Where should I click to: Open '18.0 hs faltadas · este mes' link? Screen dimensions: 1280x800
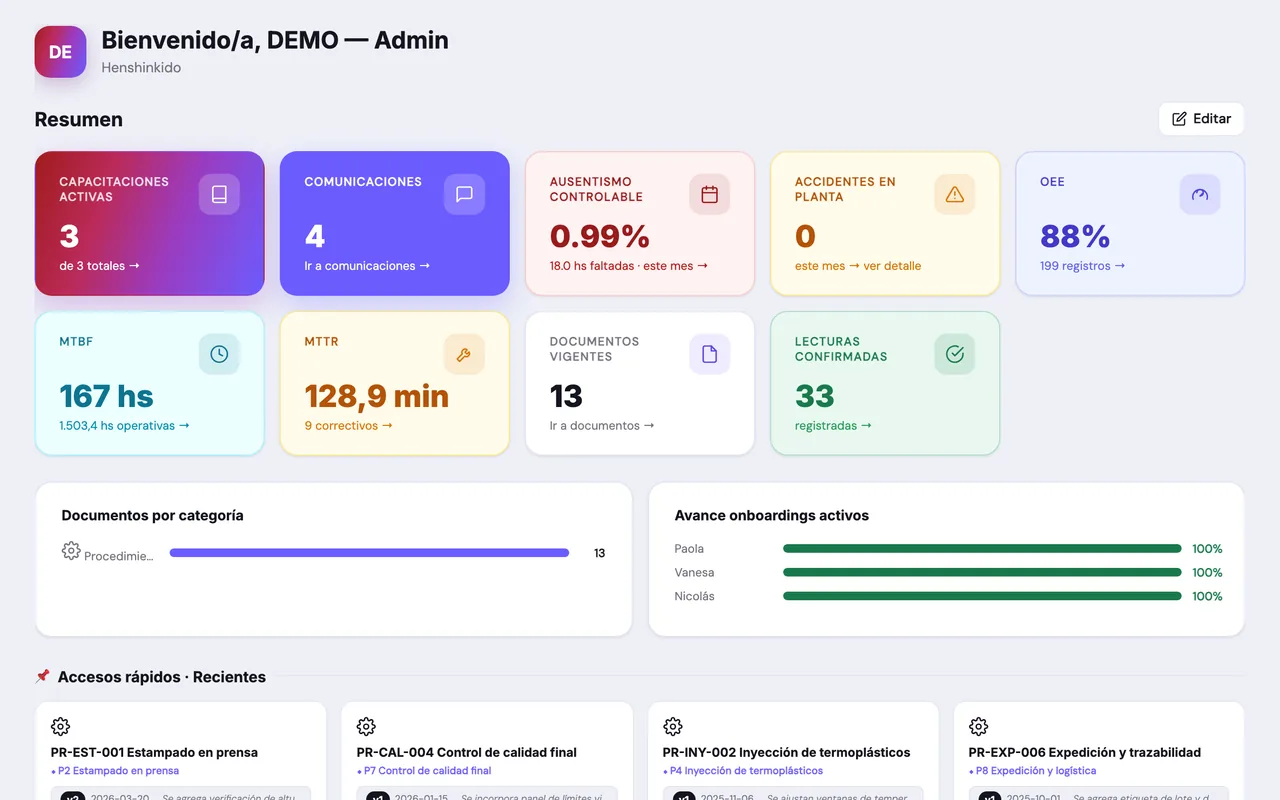click(x=629, y=266)
